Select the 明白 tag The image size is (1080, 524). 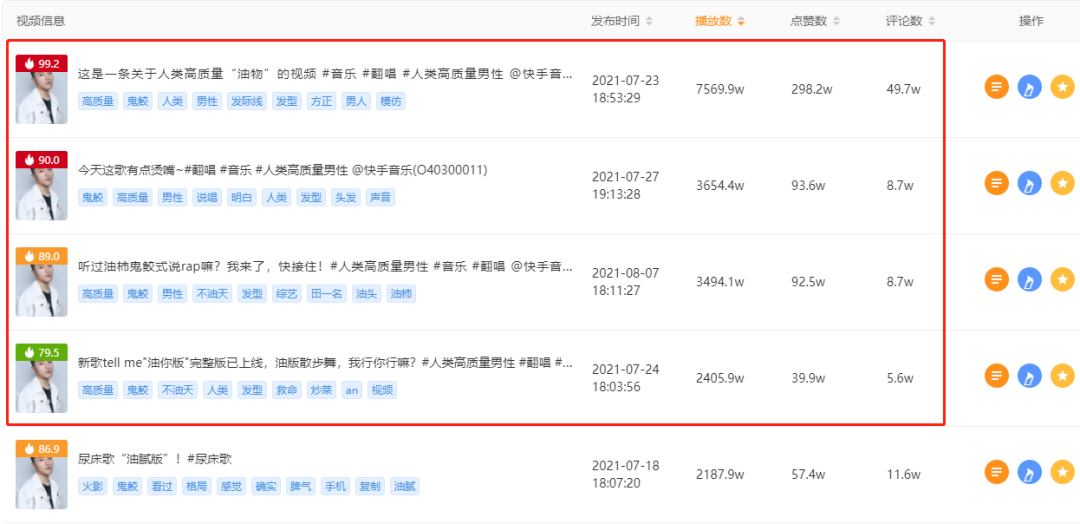pyautogui.click(x=242, y=198)
